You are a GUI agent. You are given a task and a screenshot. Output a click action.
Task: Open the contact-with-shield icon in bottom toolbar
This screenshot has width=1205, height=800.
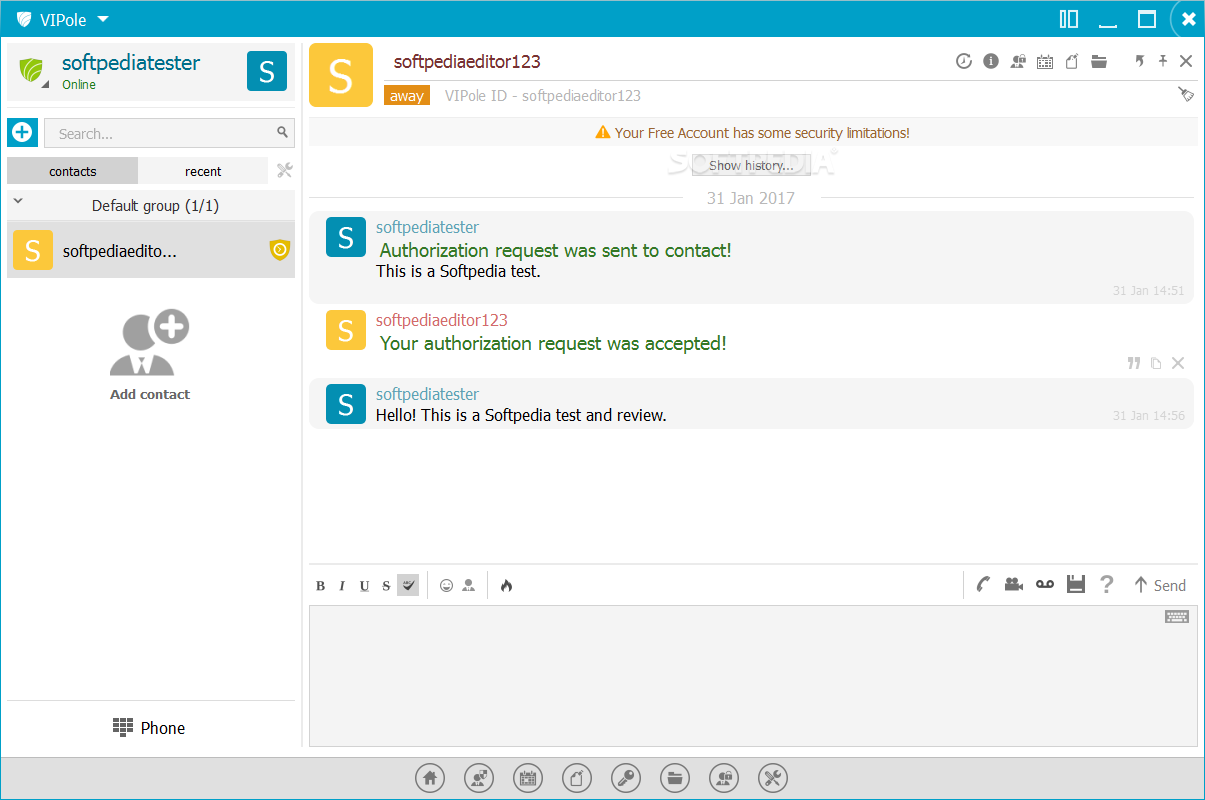point(479,777)
